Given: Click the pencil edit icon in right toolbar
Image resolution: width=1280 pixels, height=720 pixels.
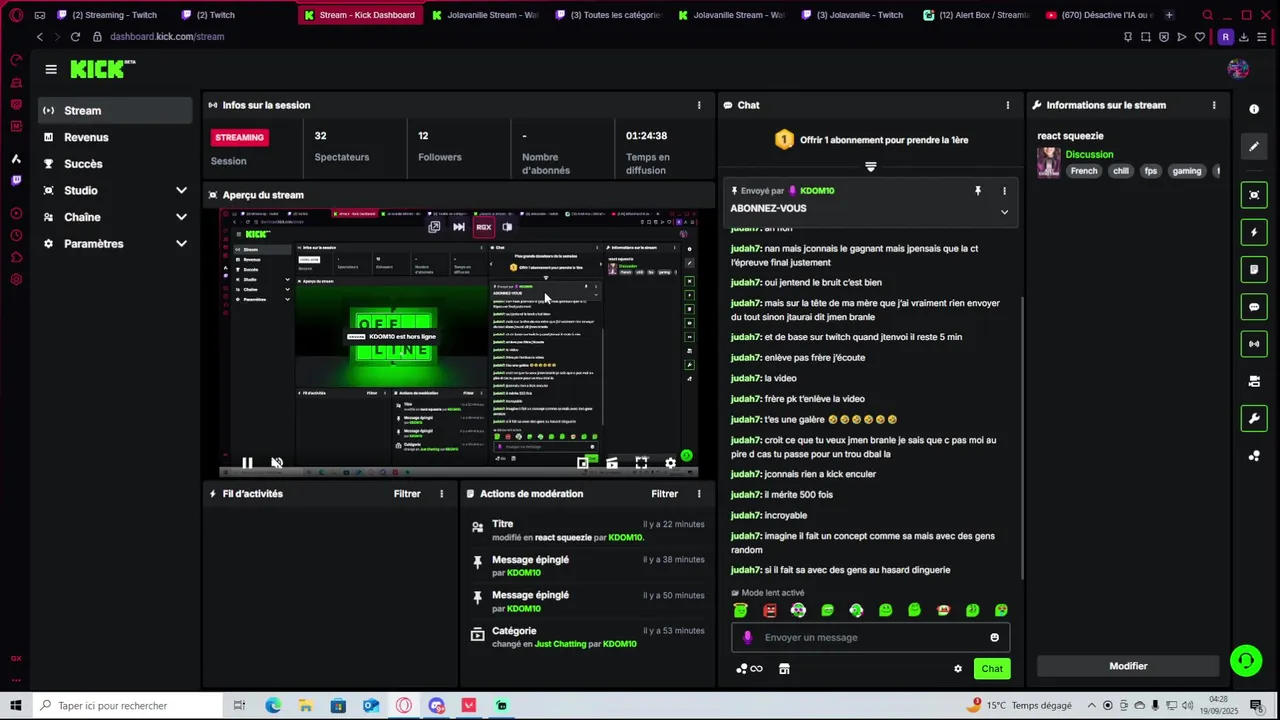Looking at the screenshot, I should click(x=1254, y=147).
